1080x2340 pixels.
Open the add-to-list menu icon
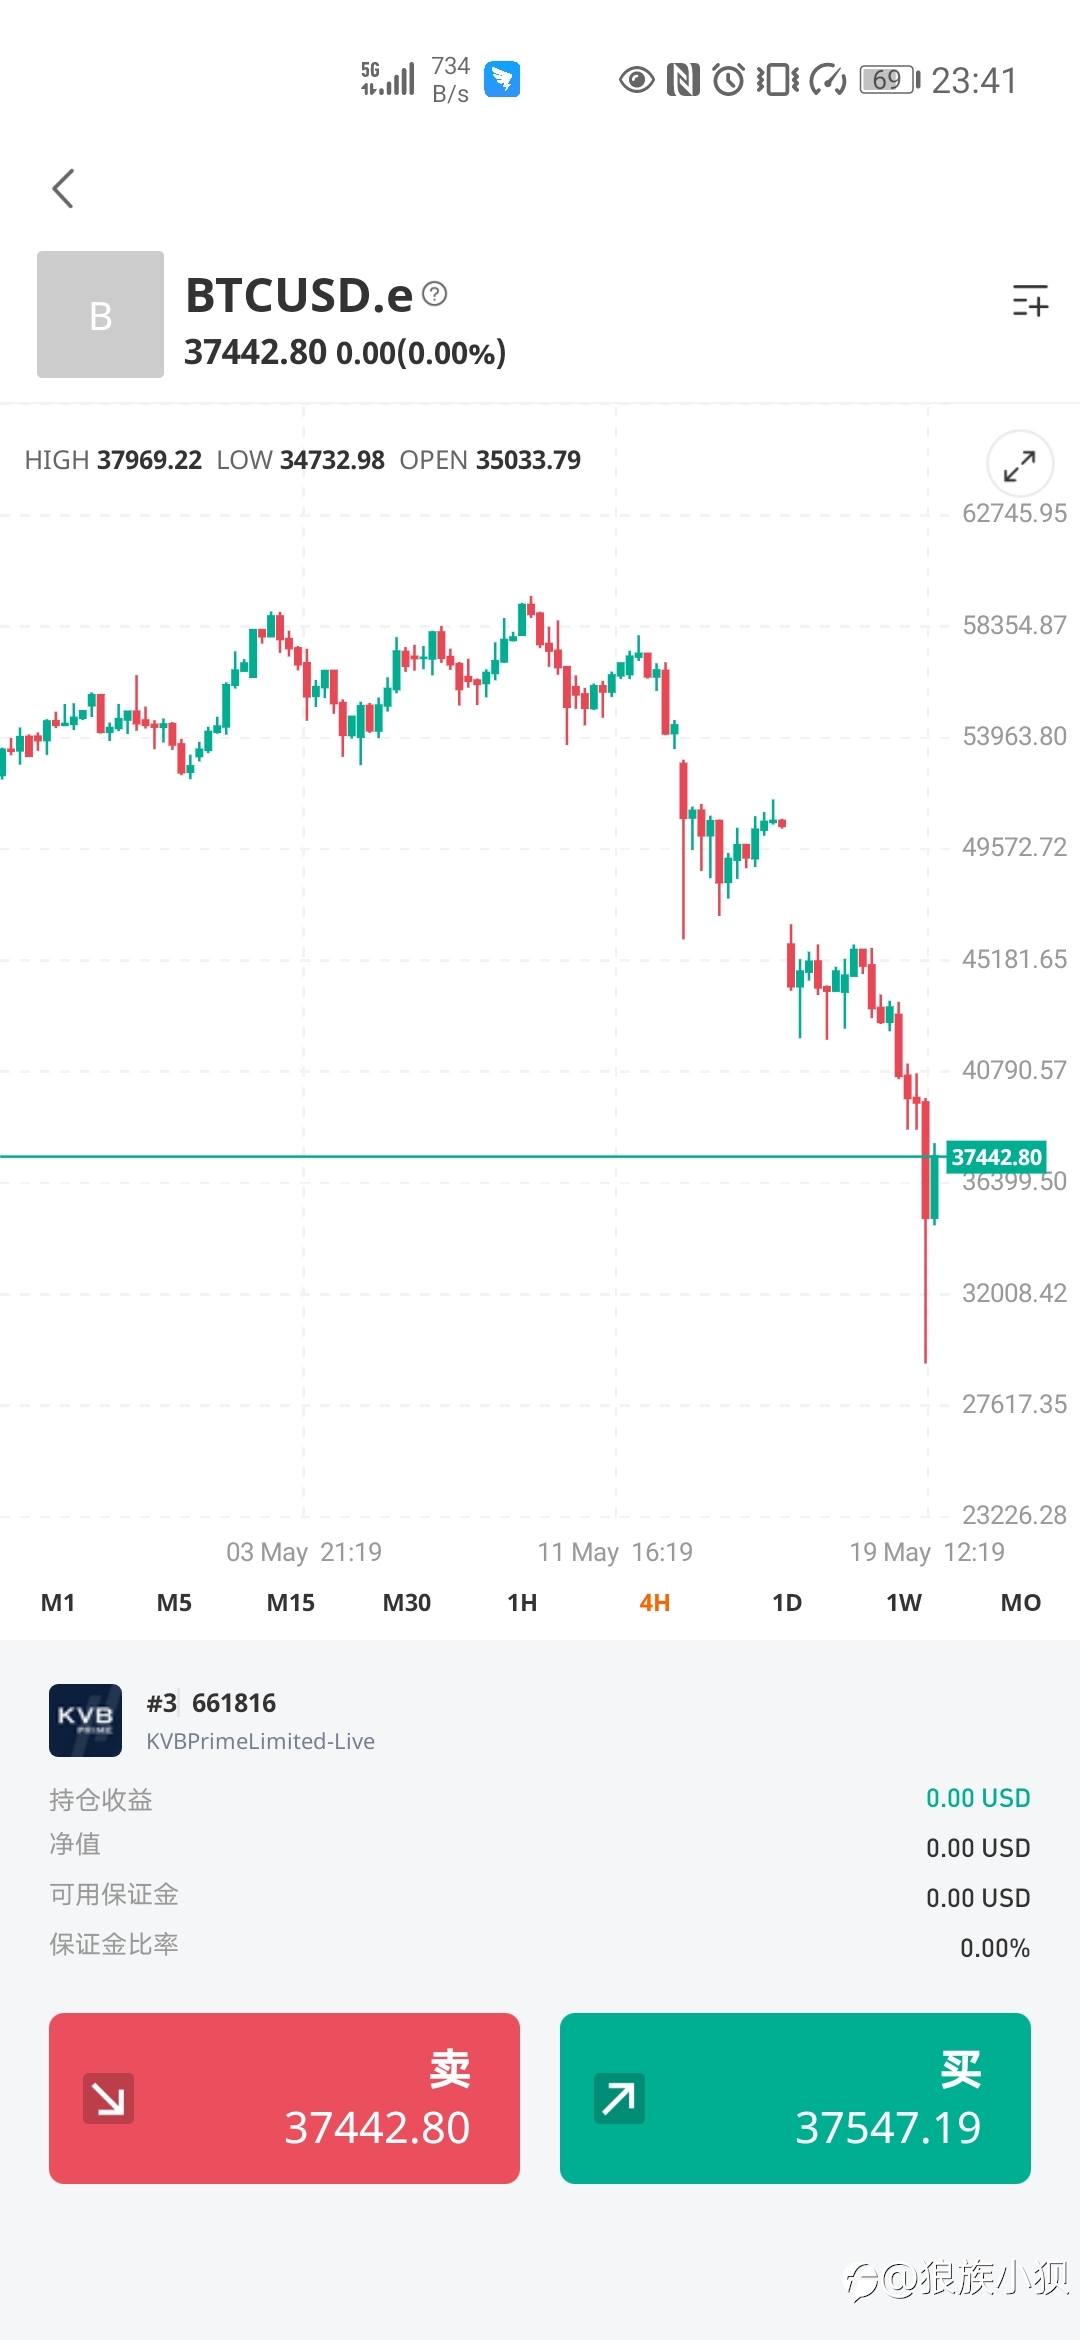[x=1029, y=300]
